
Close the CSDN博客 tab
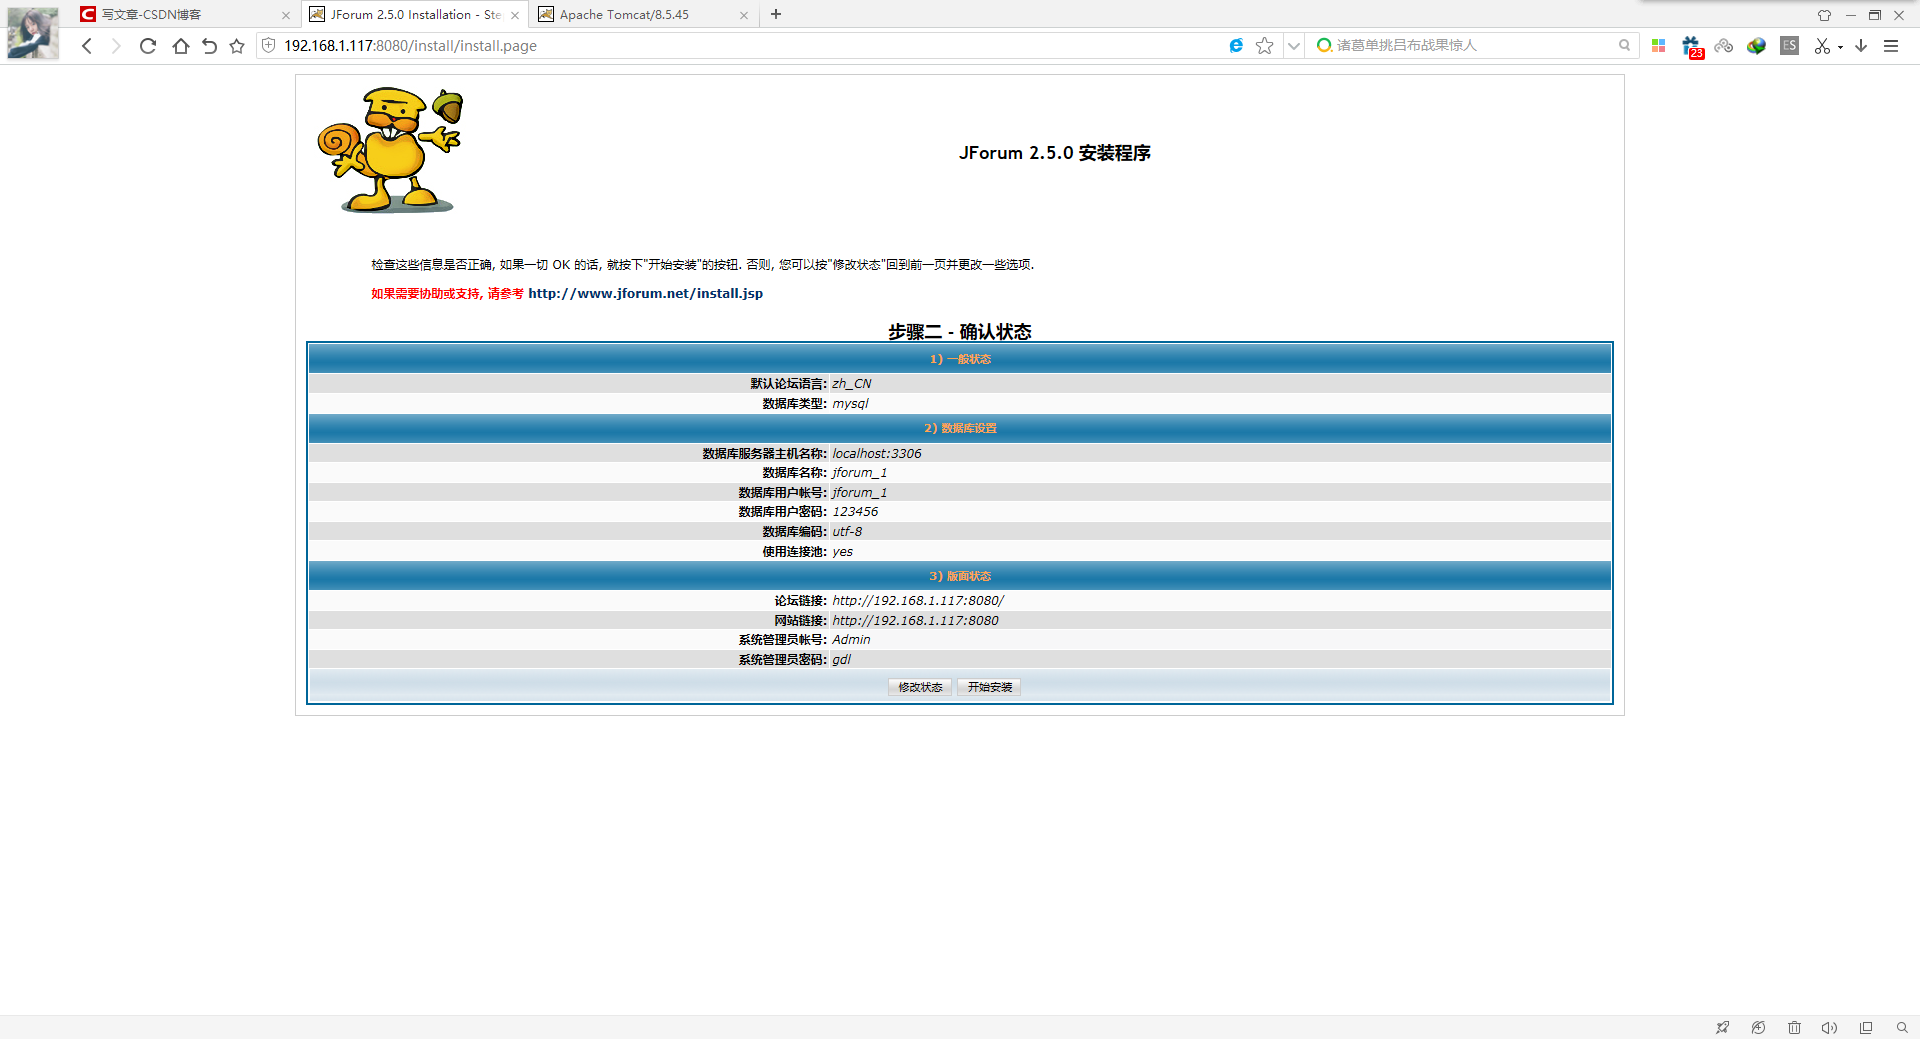(286, 15)
